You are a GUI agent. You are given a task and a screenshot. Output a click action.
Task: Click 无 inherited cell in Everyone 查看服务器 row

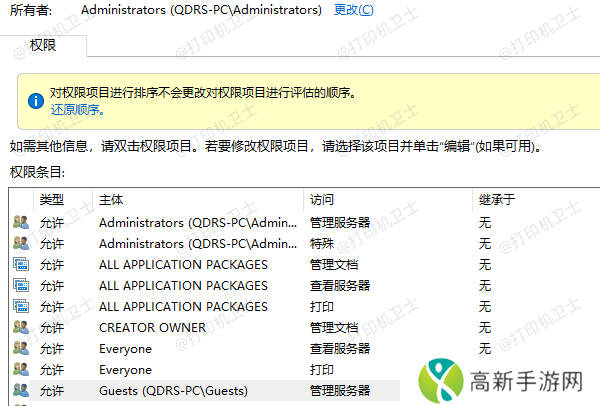click(485, 349)
